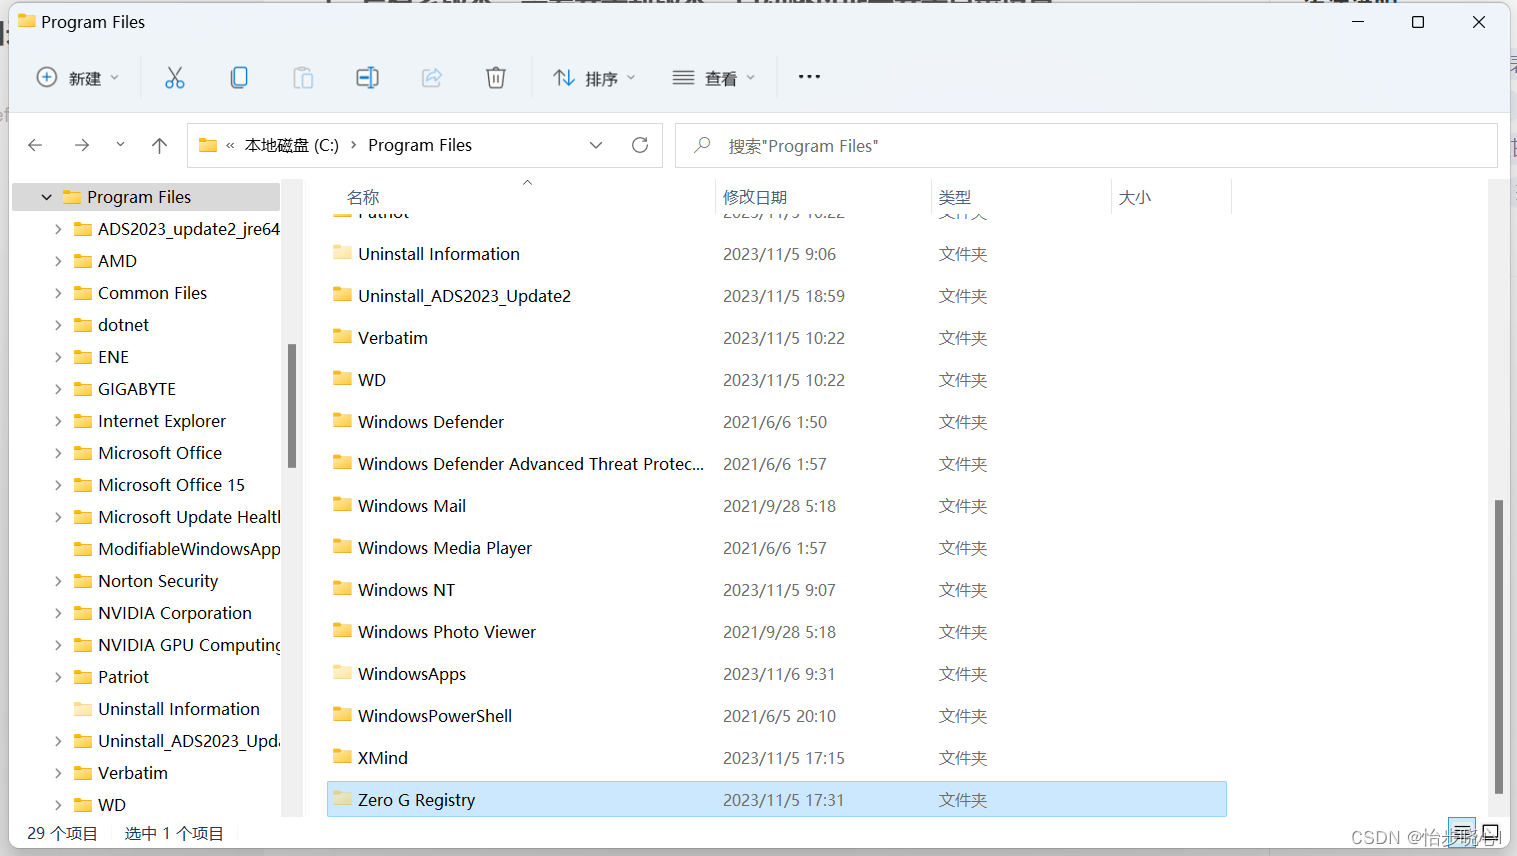Collapse the Program Files tree node
This screenshot has height=856, width=1517.
tap(46, 197)
